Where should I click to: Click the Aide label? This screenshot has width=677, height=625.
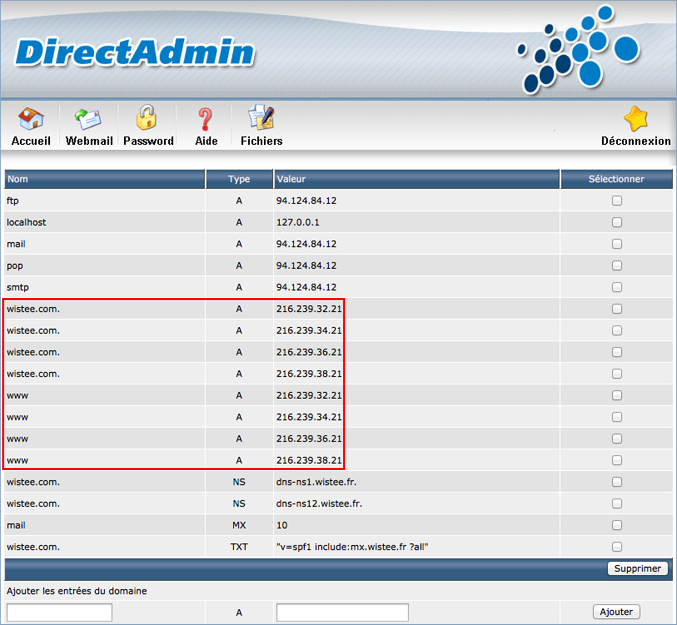pyautogui.click(x=206, y=141)
